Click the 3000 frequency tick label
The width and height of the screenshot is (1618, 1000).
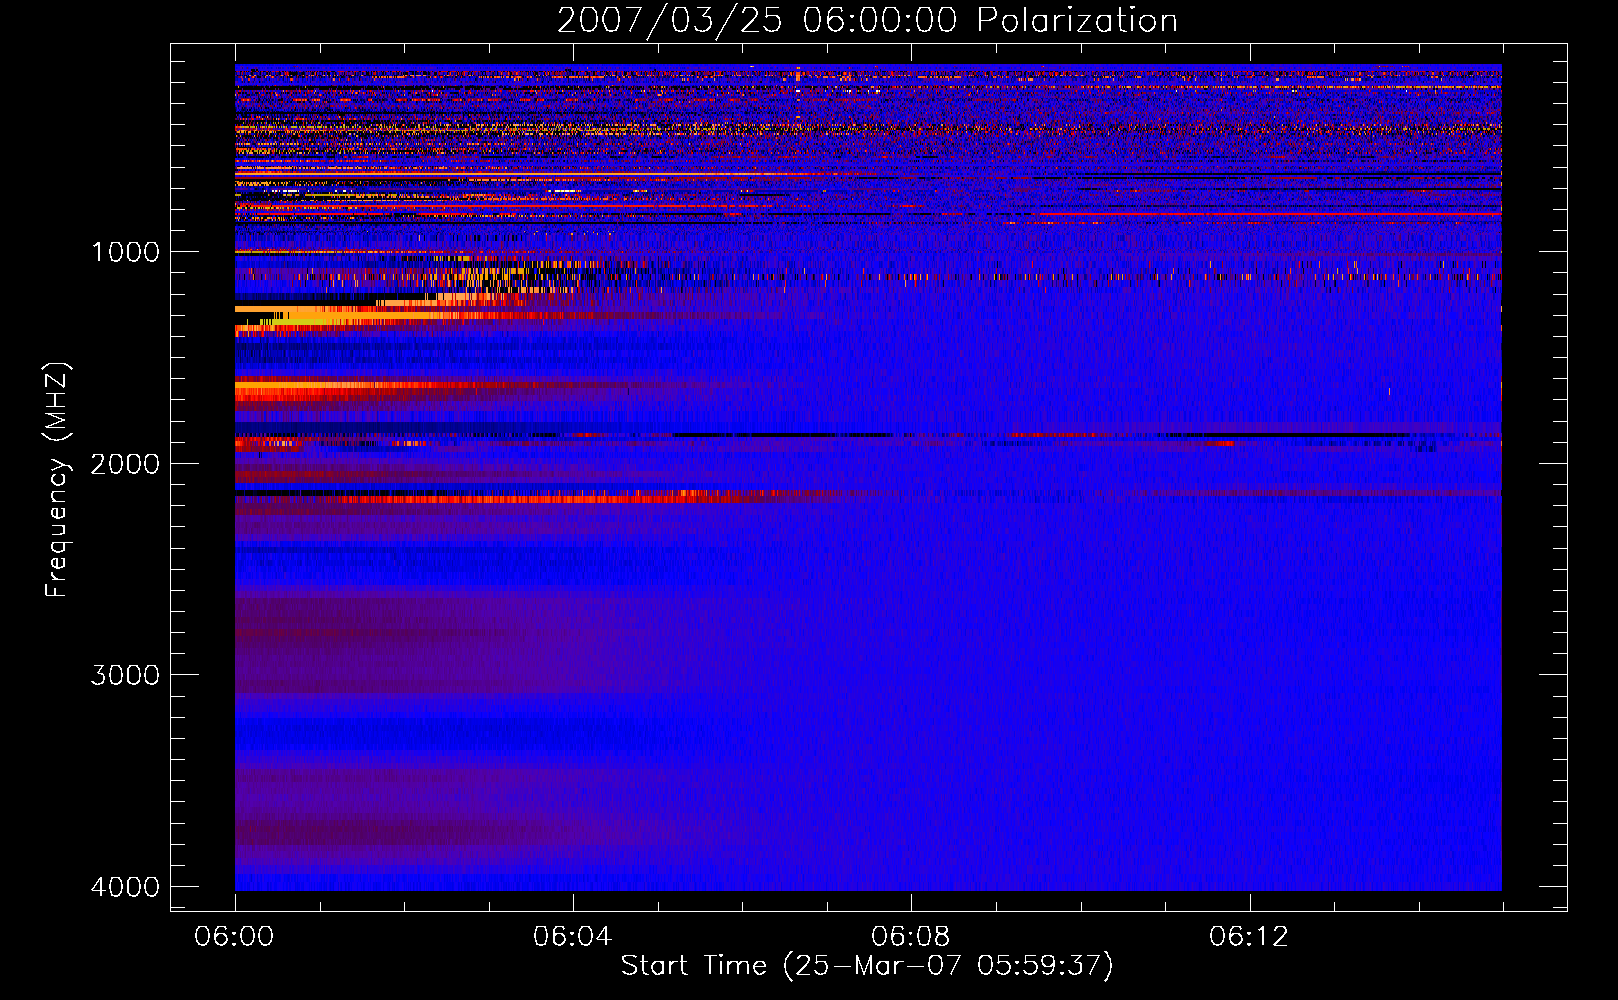125,675
